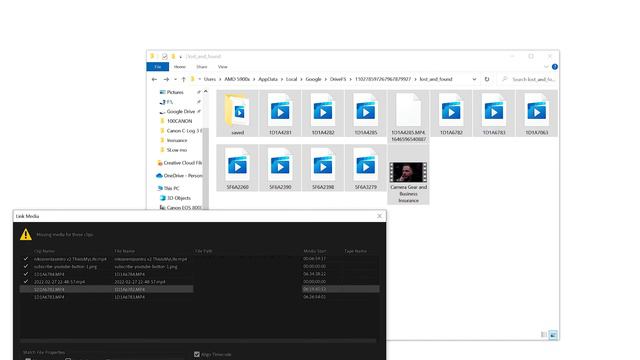Select video file 101A4282 in Explorer

click(x=323, y=114)
